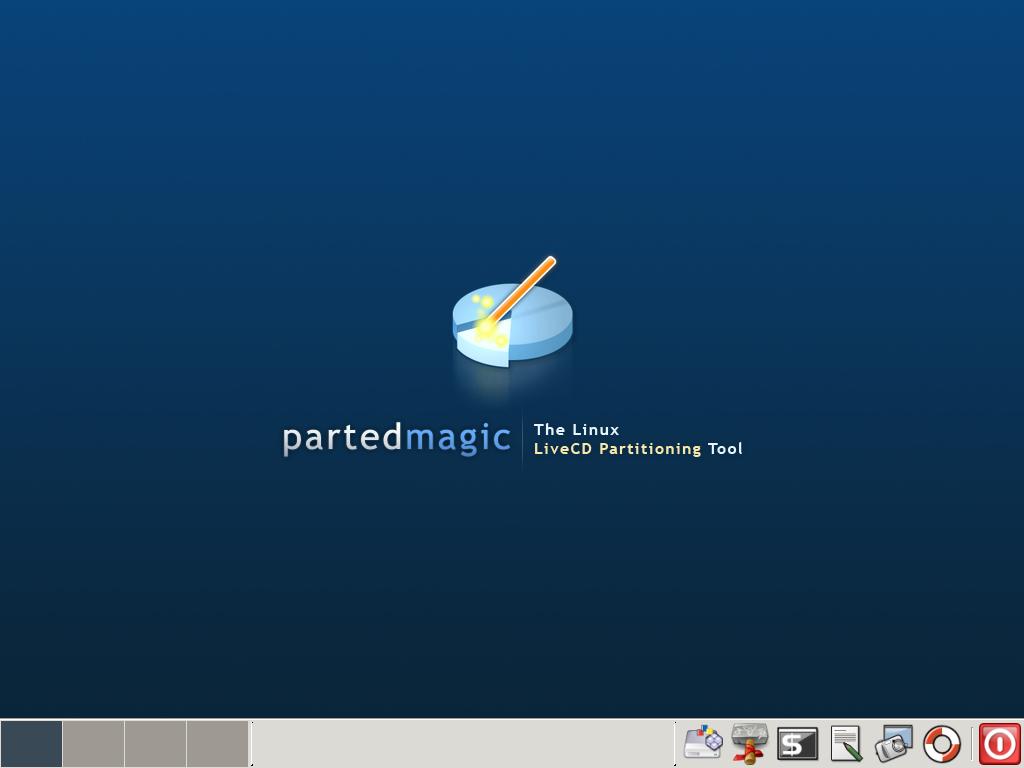Select the active dark first workspace
The height and width of the screenshot is (768, 1024).
(x=31, y=744)
